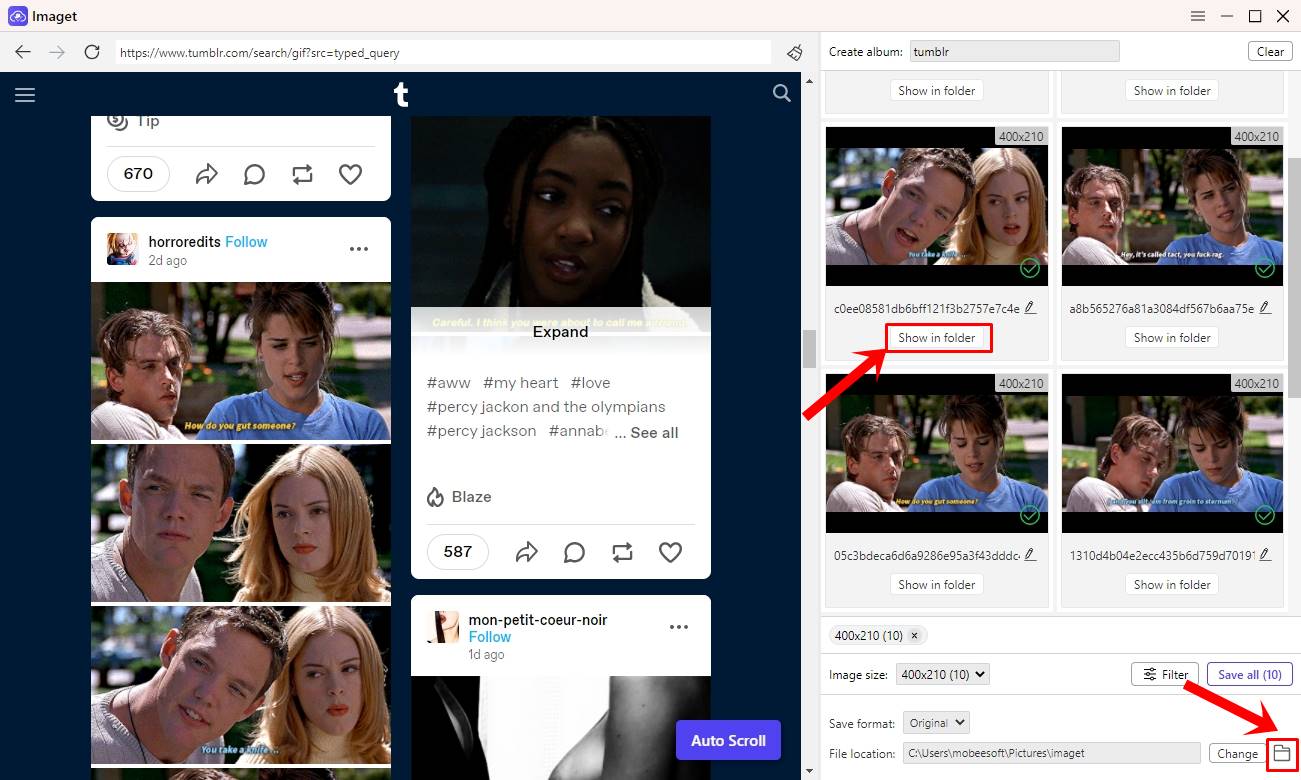
Task: Follow the horroredits blog
Action: (x=246, y=241)
